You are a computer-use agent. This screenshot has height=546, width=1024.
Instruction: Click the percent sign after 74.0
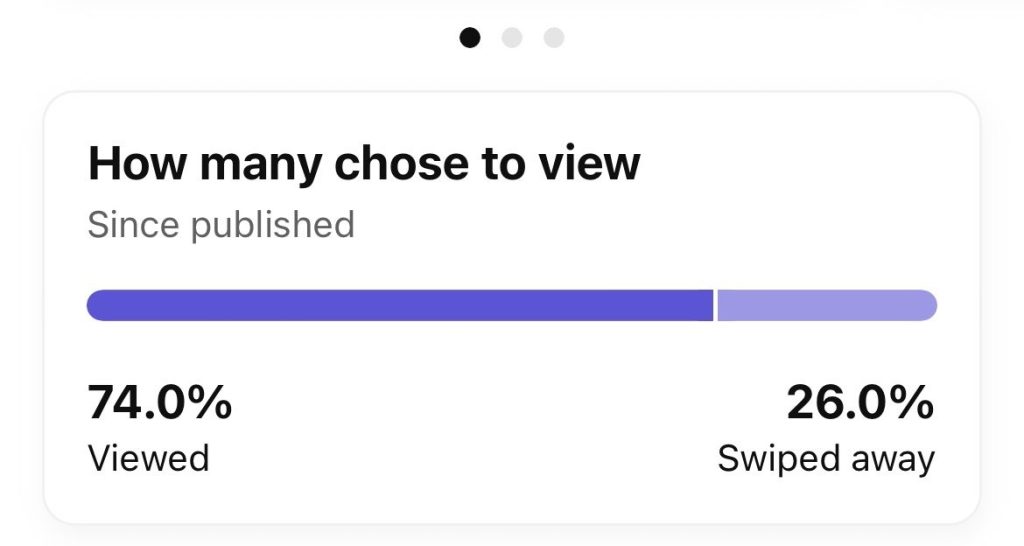click(212, 402)
